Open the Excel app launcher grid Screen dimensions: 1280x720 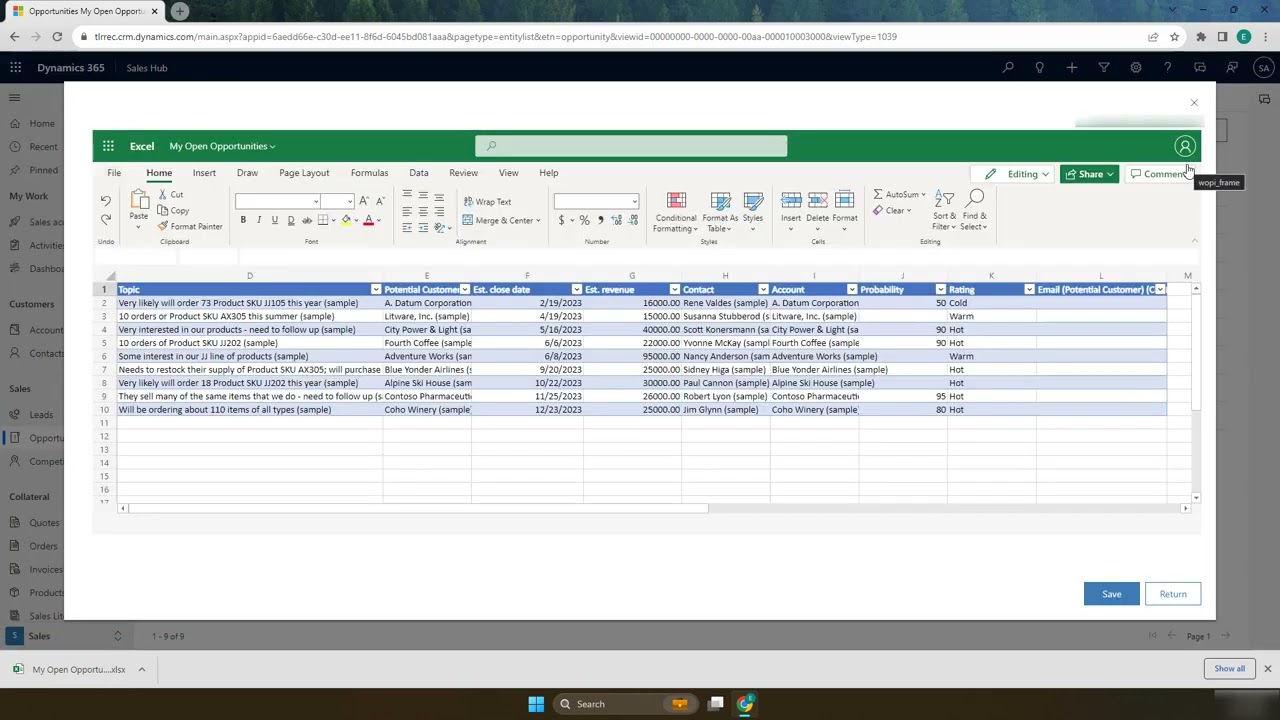(108, 146)
